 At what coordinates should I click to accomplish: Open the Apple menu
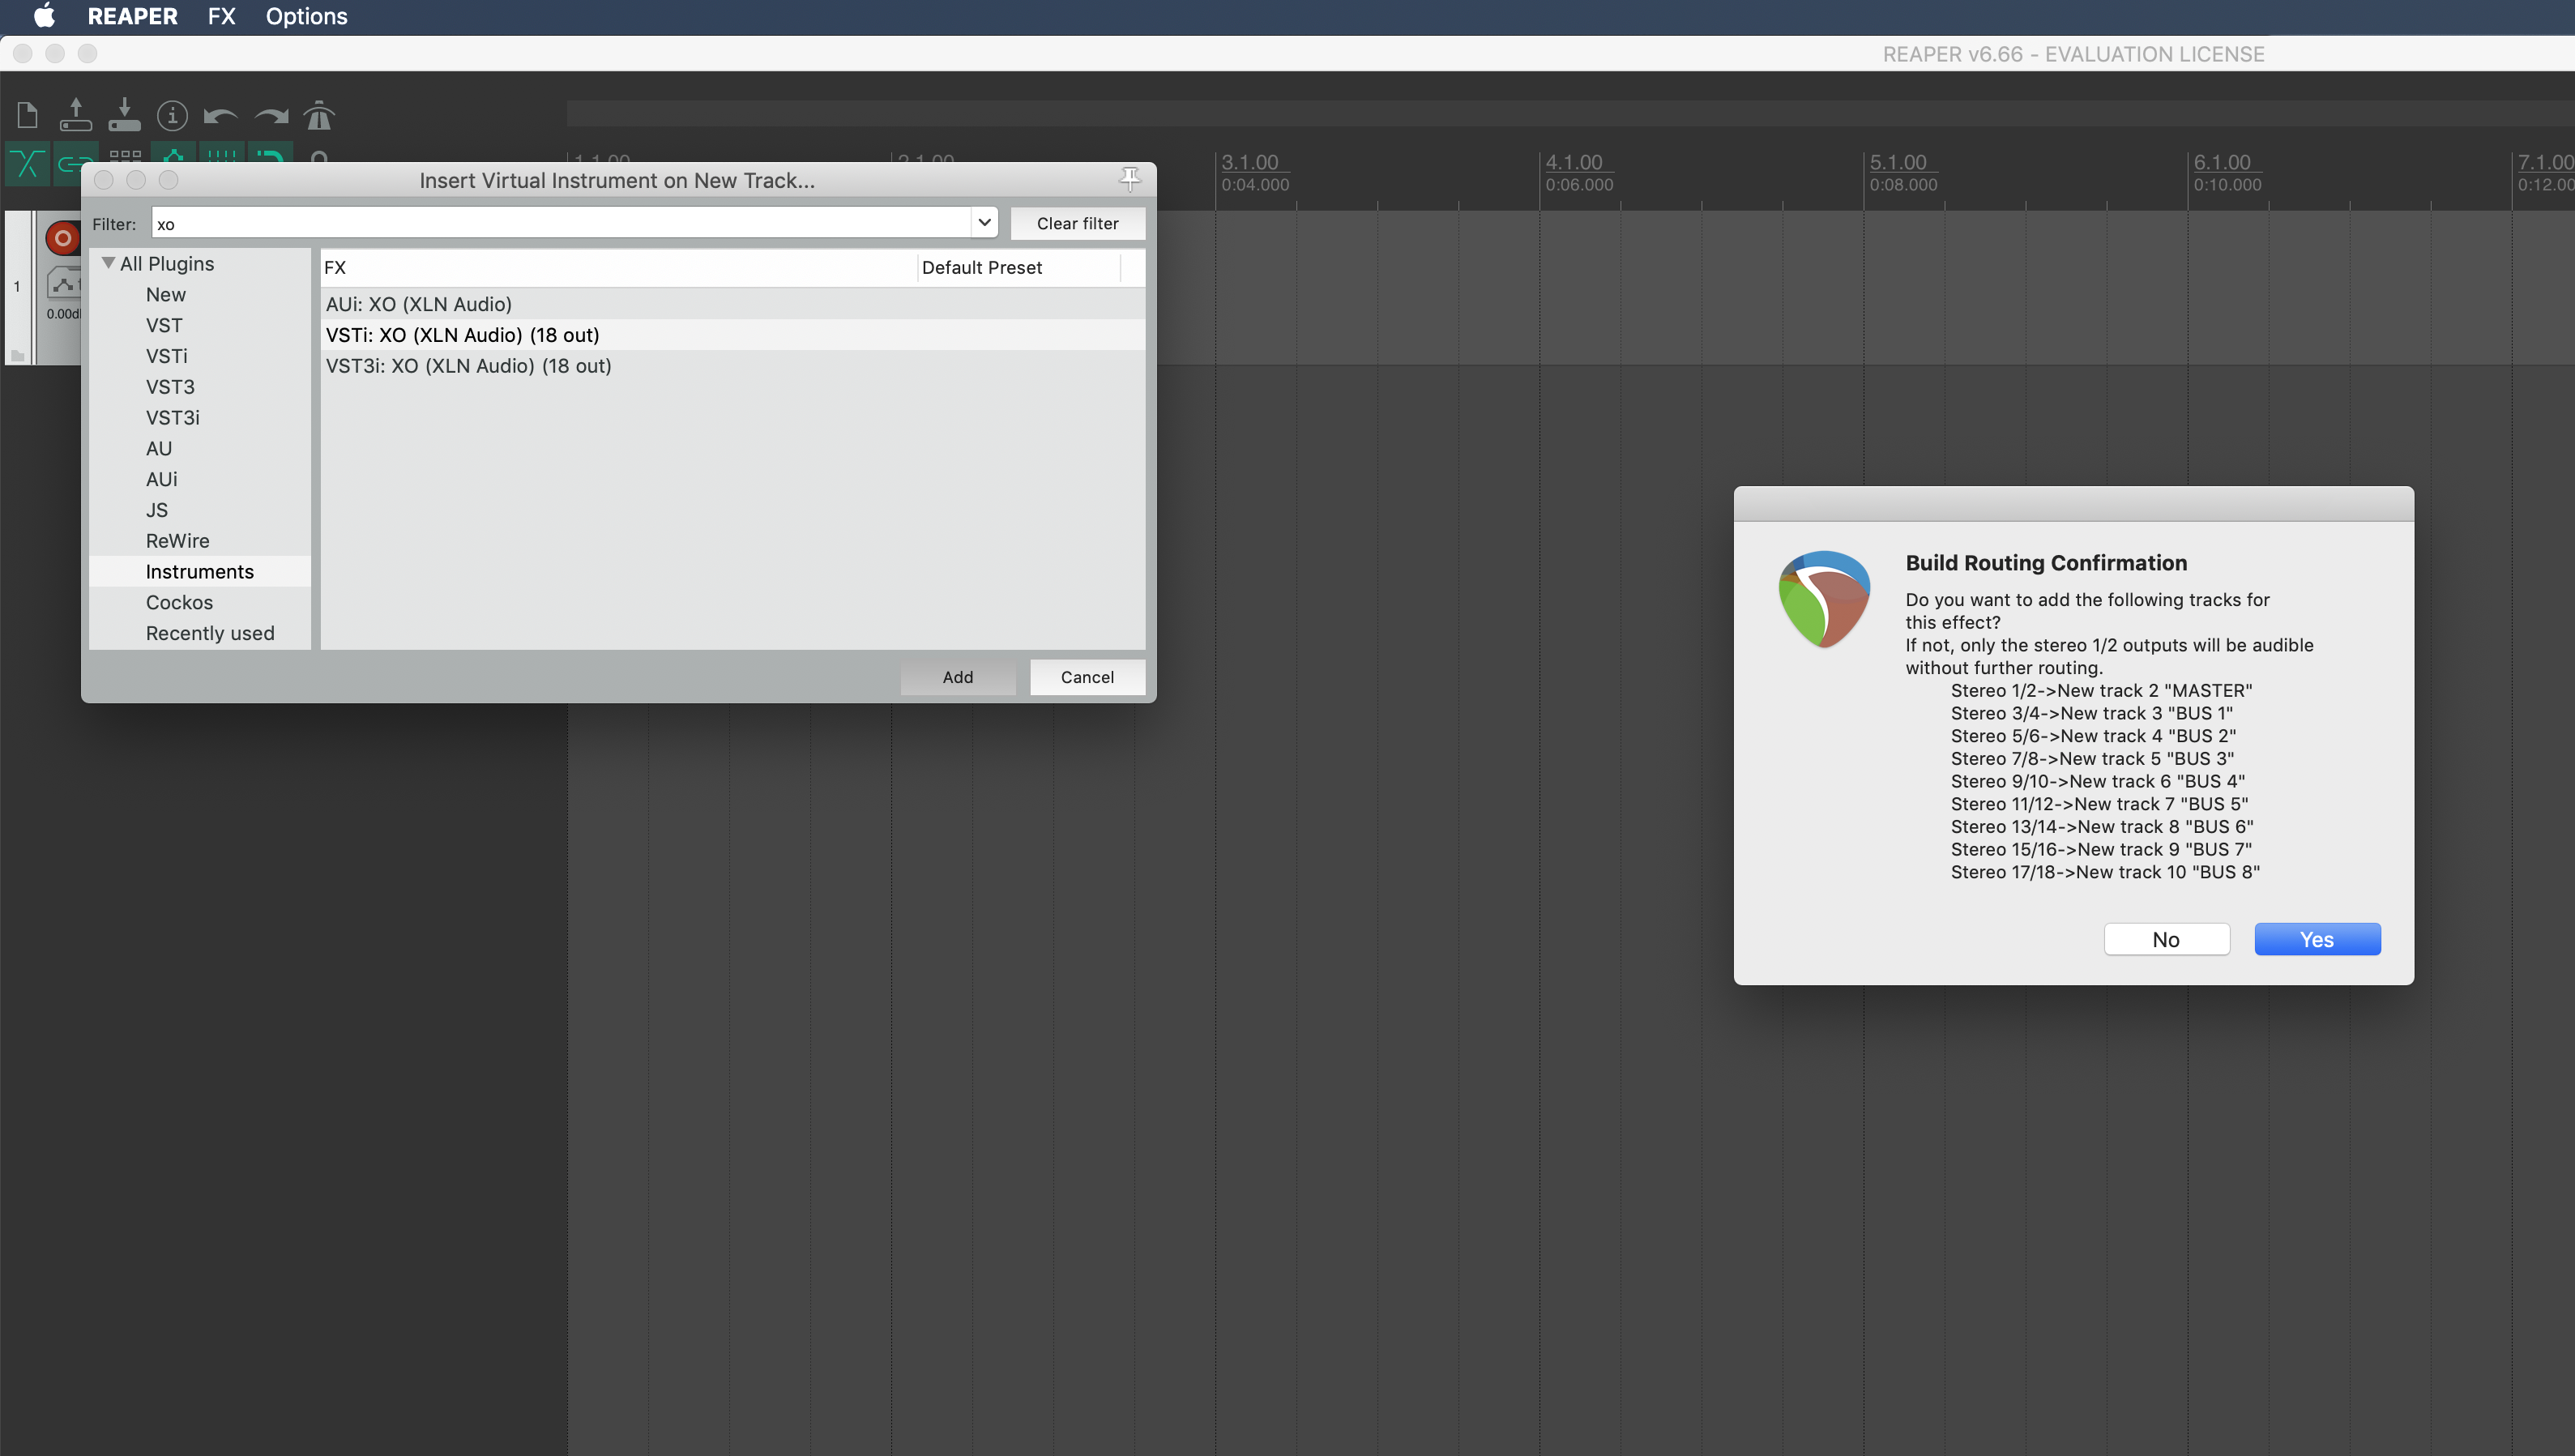point(44,16)
